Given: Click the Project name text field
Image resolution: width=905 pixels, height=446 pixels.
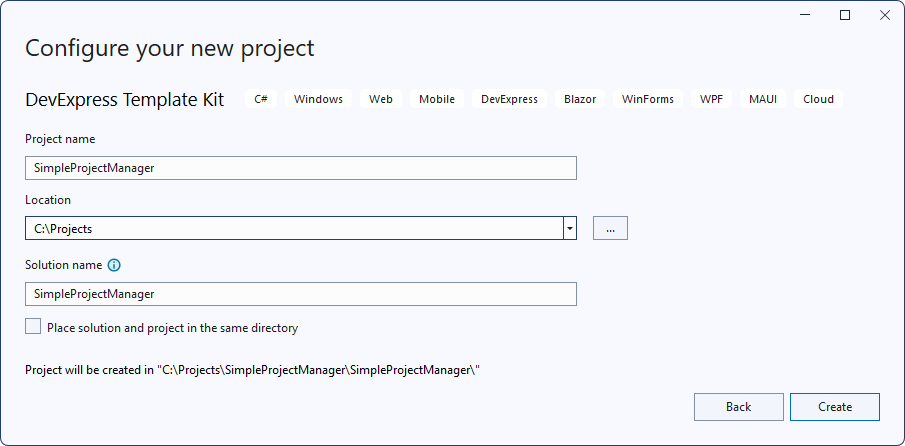Looking at the screenshot, I should tap(300, 168).
